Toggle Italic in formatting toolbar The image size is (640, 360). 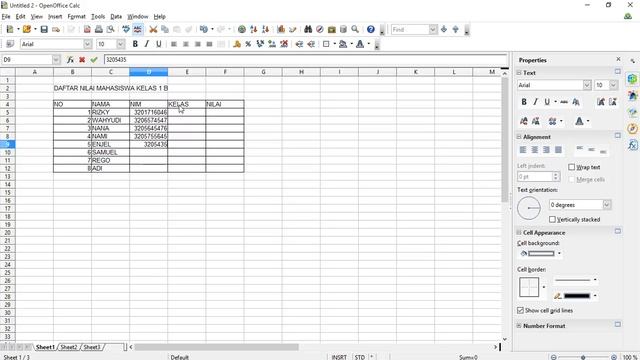[147, 44]
